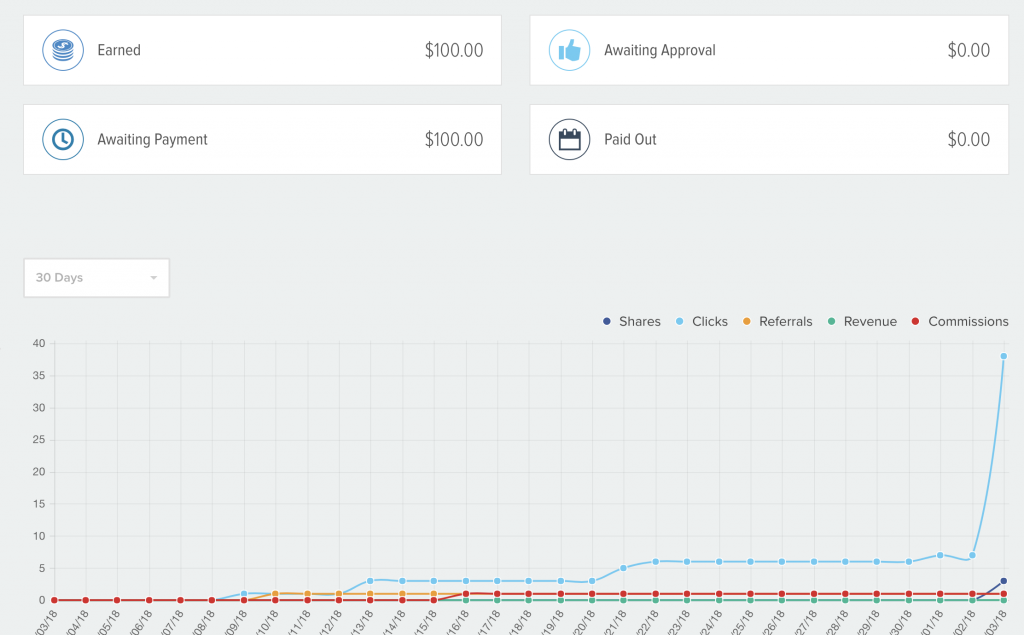Open the 30 Days dropdown

(x=96, y=277)
